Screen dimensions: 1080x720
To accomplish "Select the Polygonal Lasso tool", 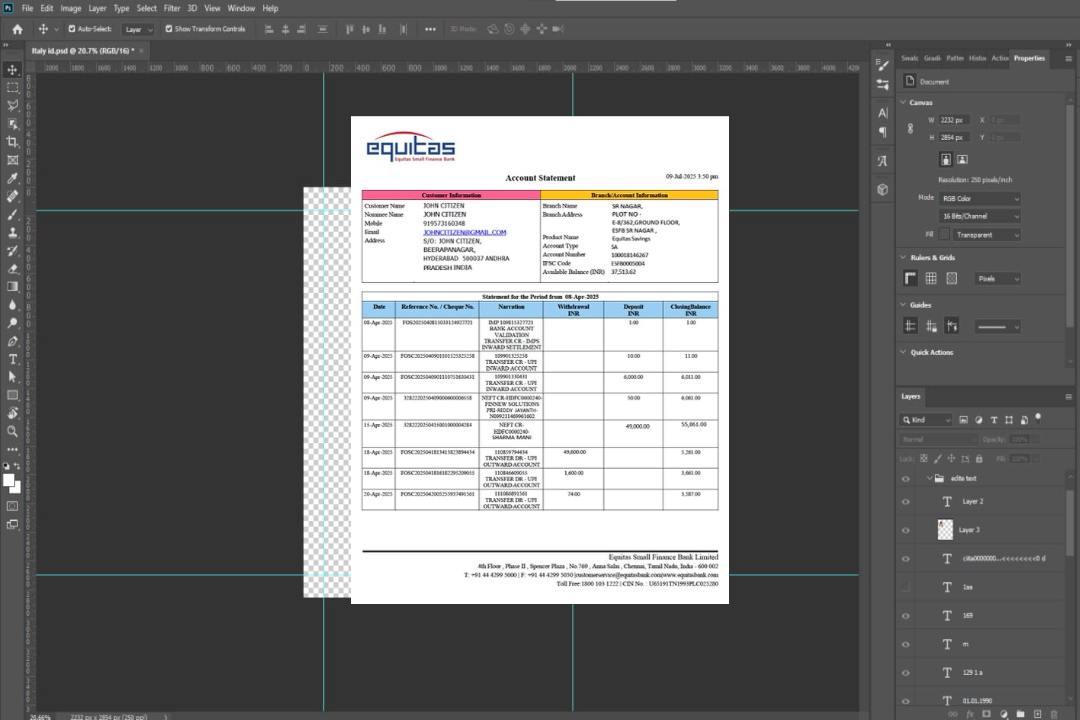I will (x=12, y=105).
